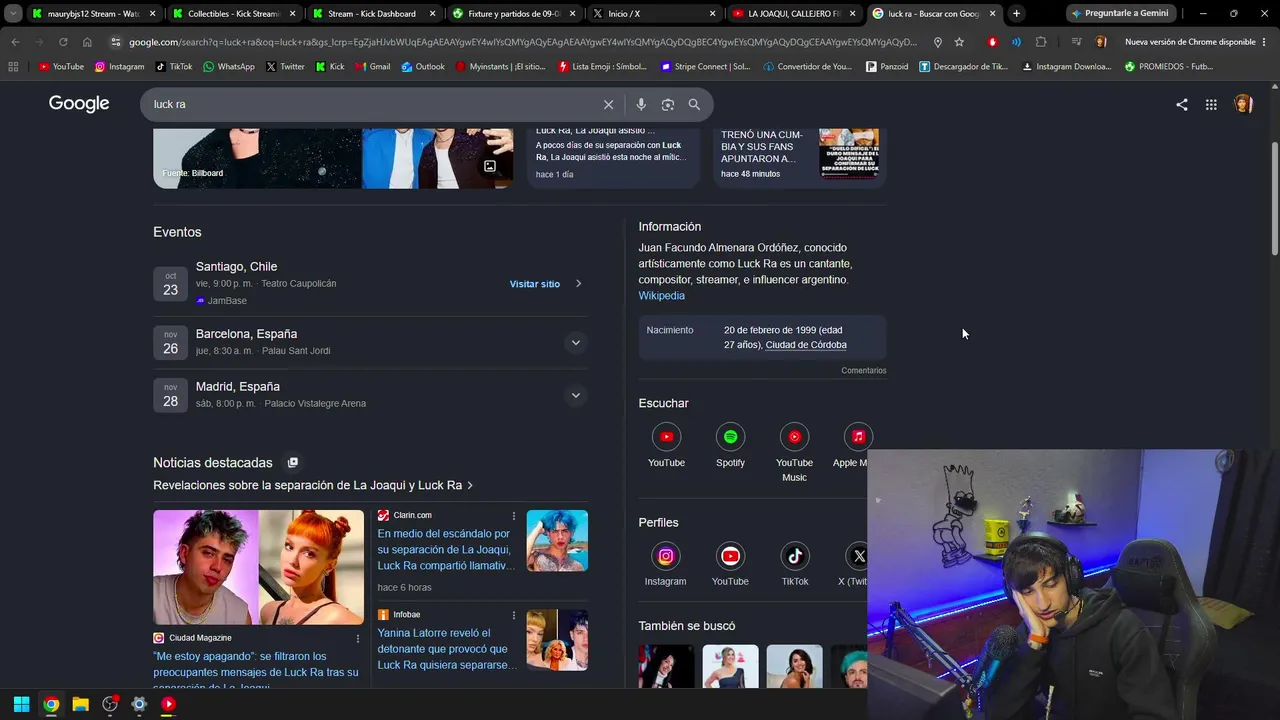Switch to the Inicio / X tab

coord(653,14)
